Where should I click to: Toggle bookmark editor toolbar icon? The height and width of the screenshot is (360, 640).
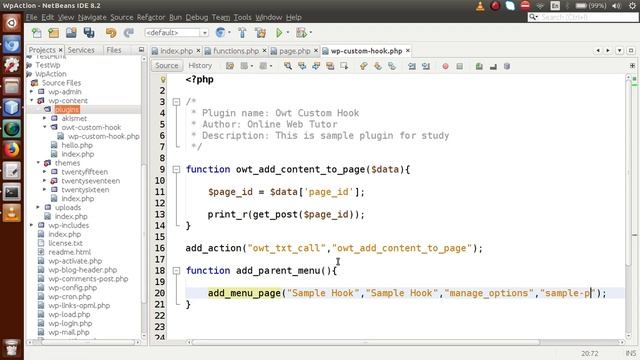392,66
